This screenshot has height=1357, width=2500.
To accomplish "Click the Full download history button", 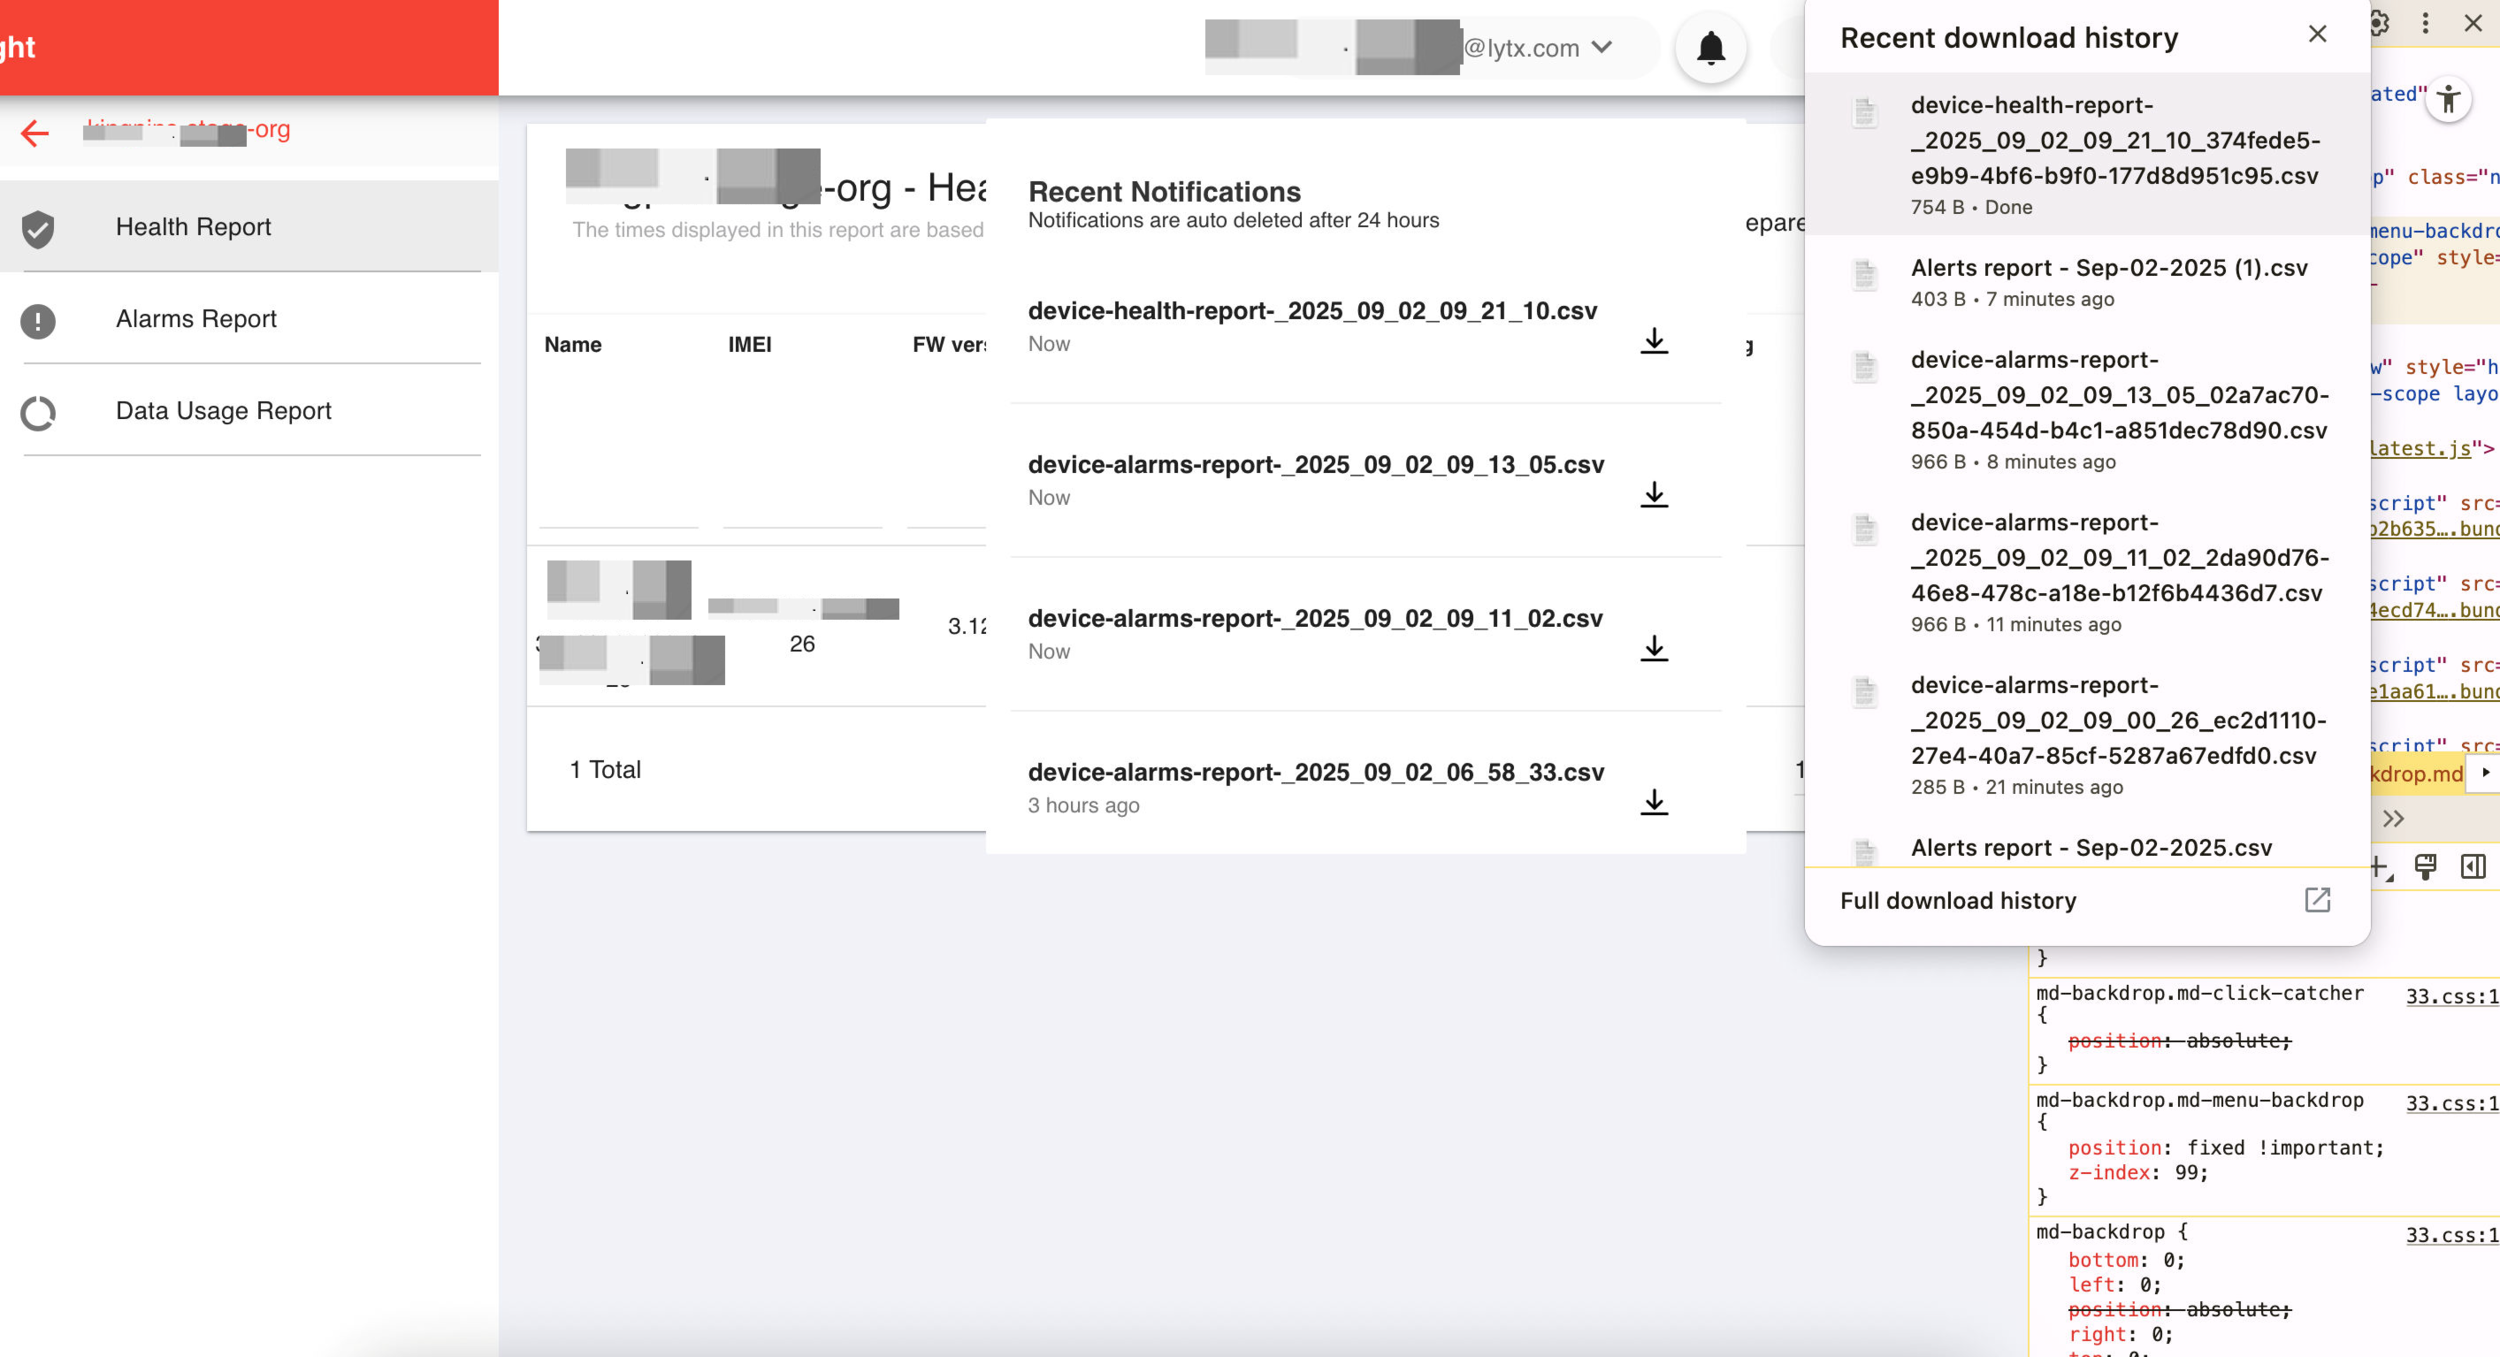I will pos(1957,900).
